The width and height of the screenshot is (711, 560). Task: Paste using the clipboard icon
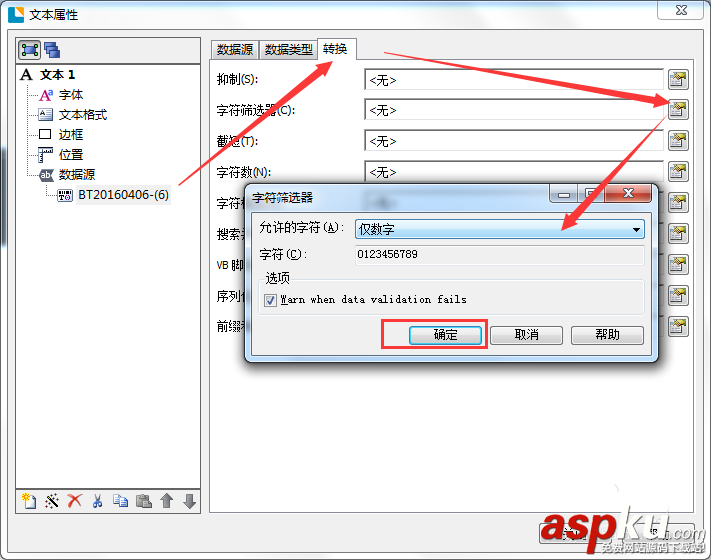tap(144, 501)
